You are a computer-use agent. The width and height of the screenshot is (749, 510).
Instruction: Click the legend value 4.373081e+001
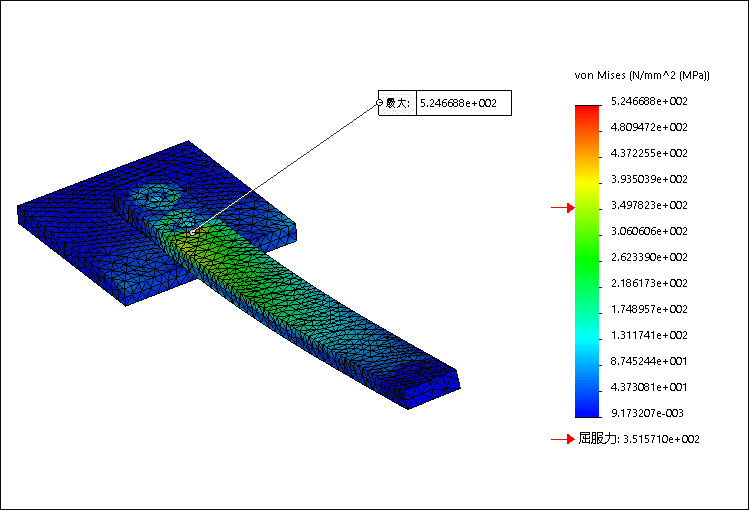click(x=649, y=387)
